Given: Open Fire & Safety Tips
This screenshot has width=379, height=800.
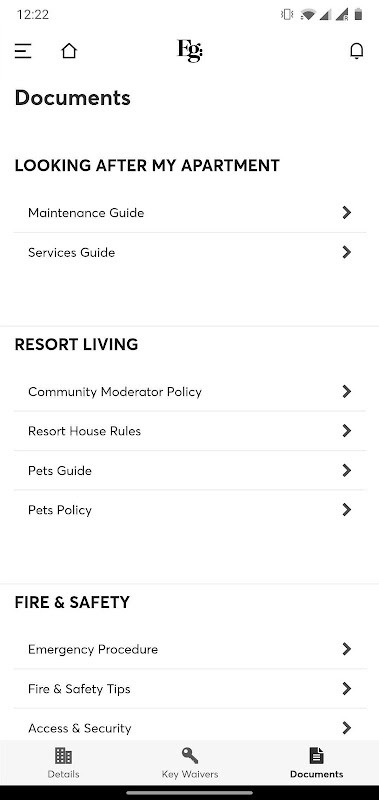Looking at the screenshot, I should click(x=190, y=689).
